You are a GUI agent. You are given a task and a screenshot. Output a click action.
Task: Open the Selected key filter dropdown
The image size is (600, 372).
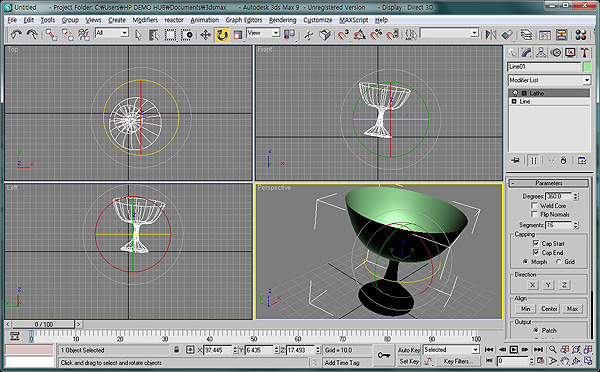tap(475, 349)
